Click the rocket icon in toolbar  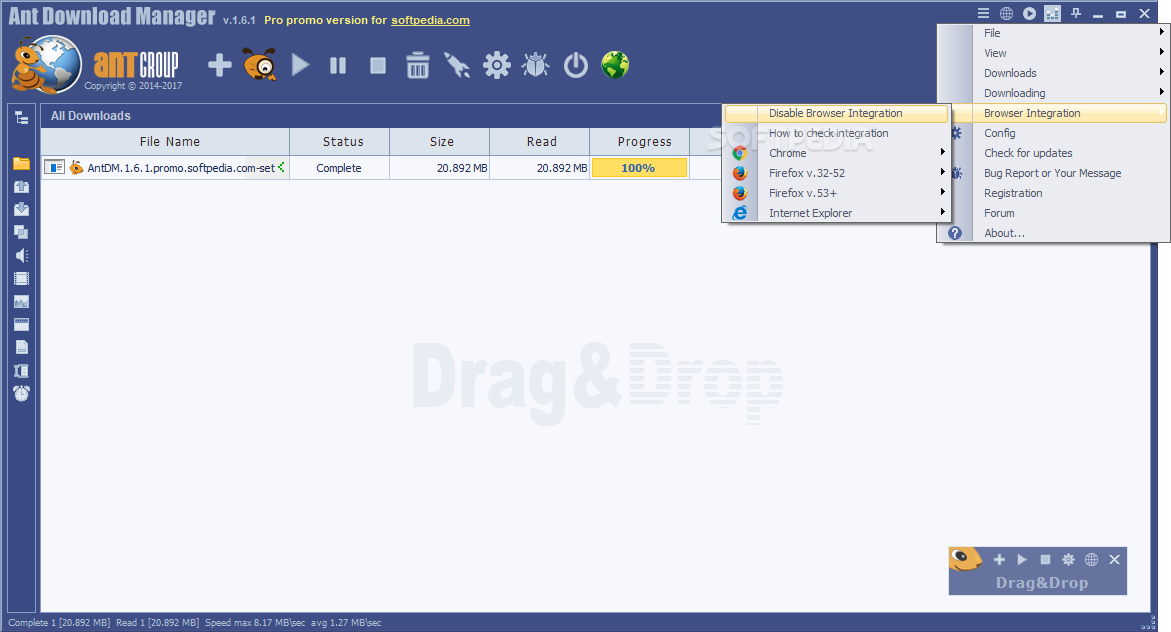coord(457,65)
